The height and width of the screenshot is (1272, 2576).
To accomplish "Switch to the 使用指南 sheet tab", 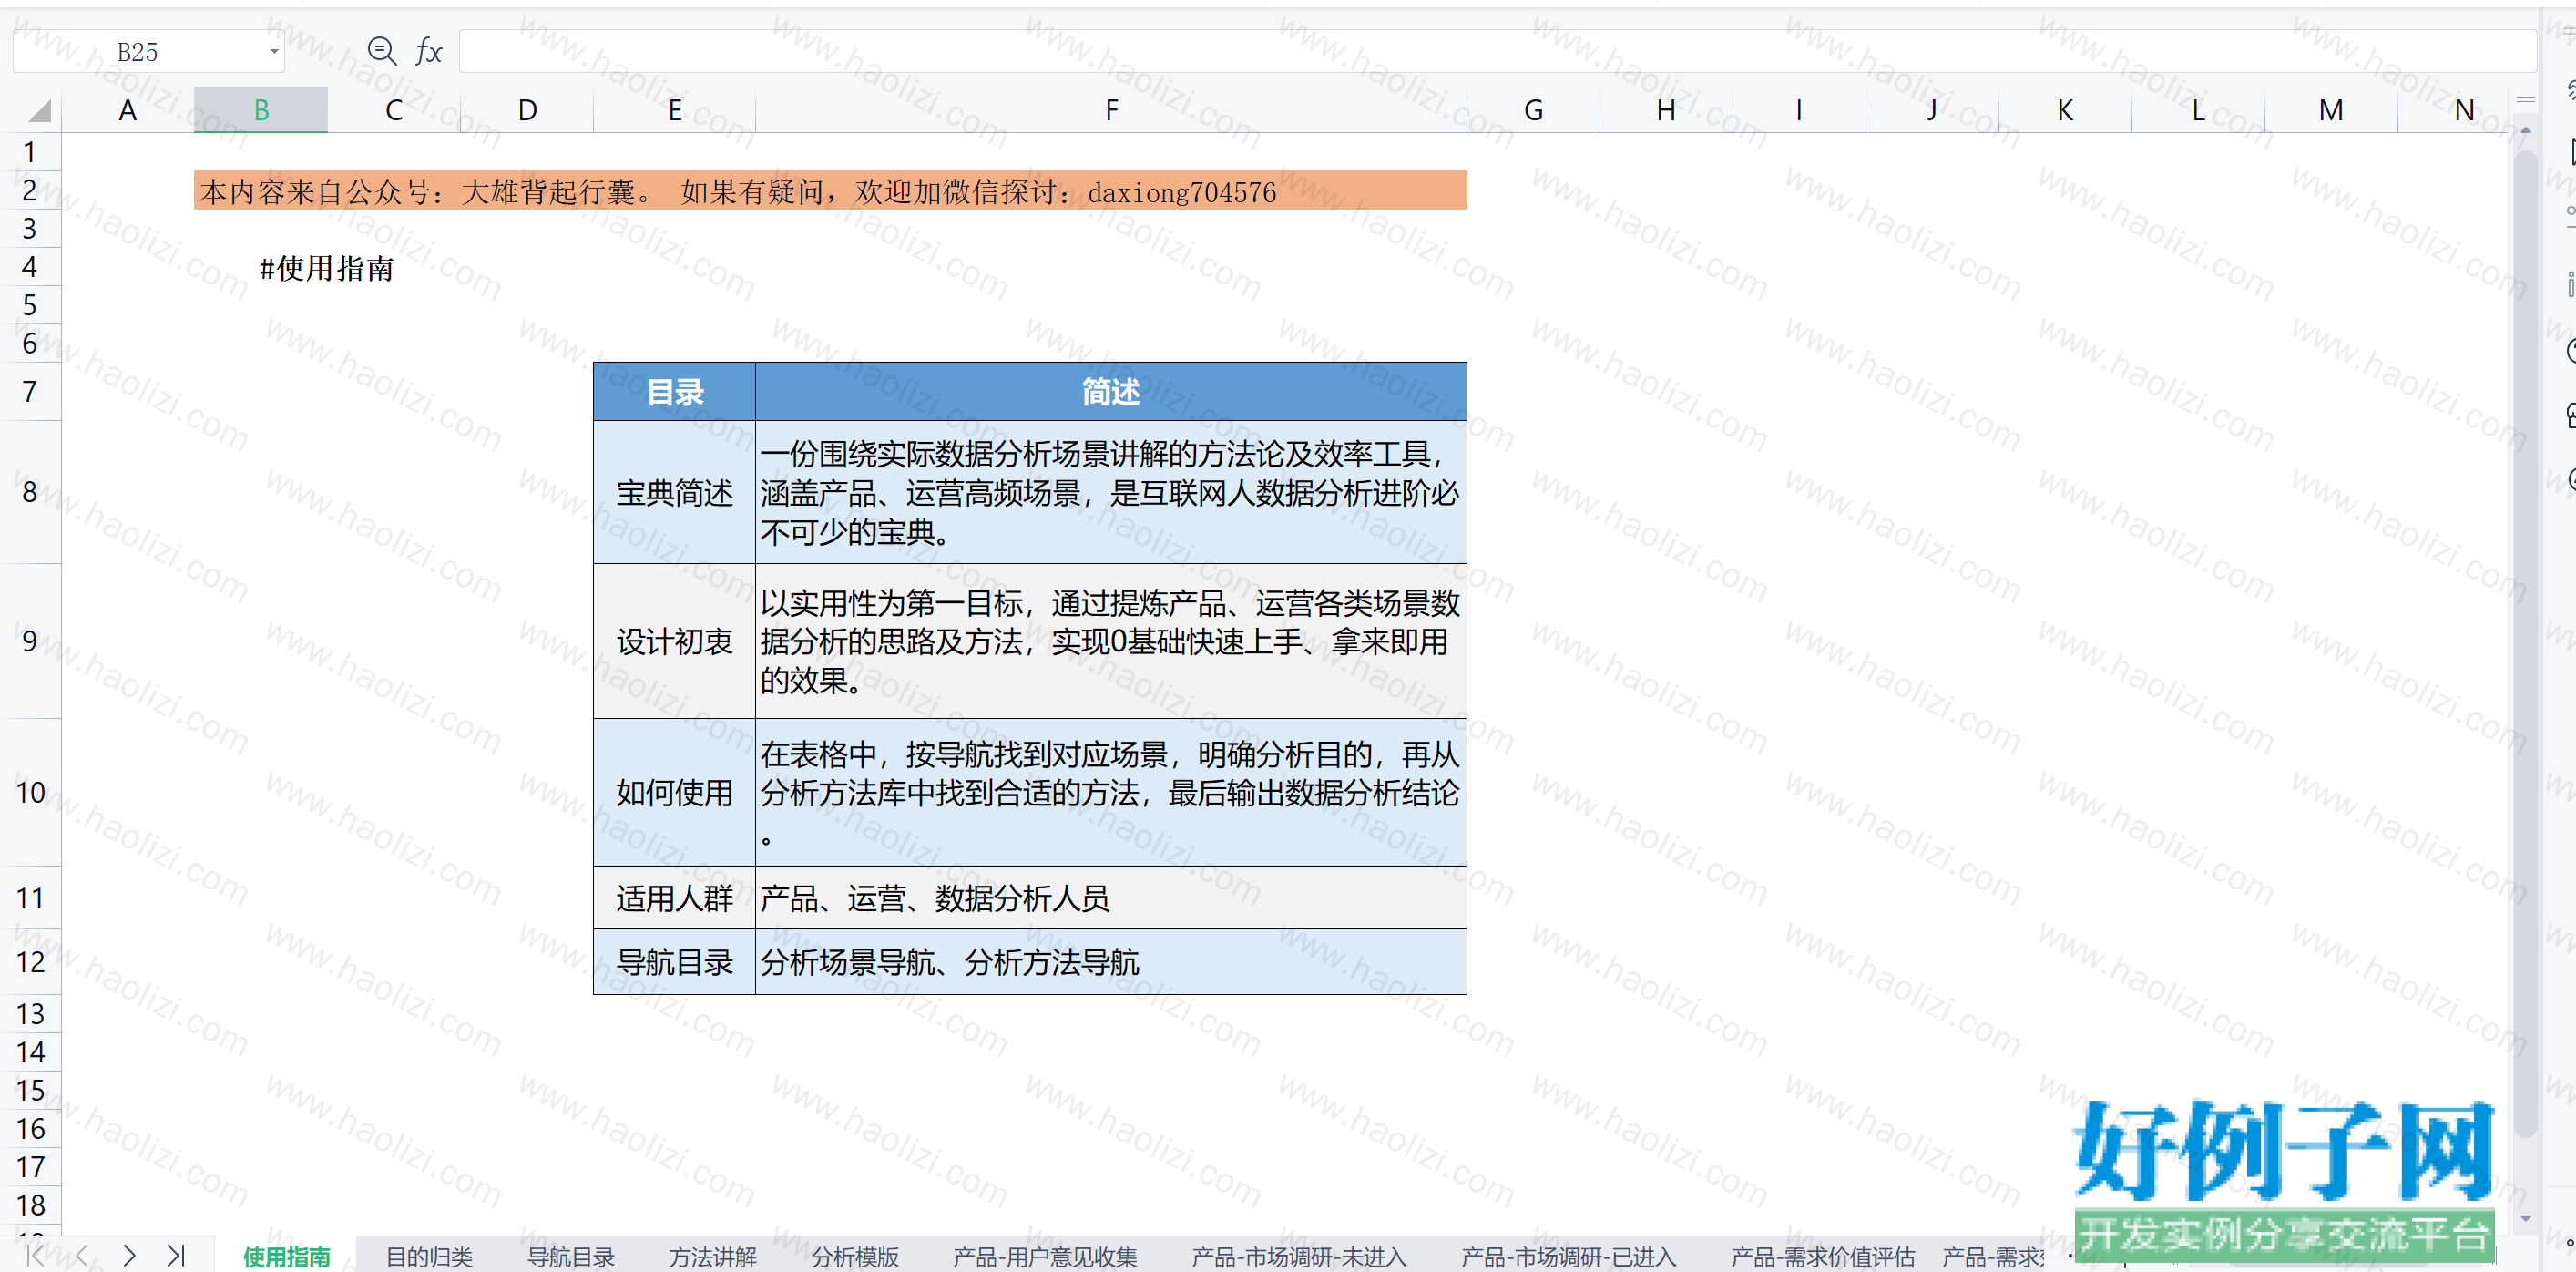I will (286, 1256).
